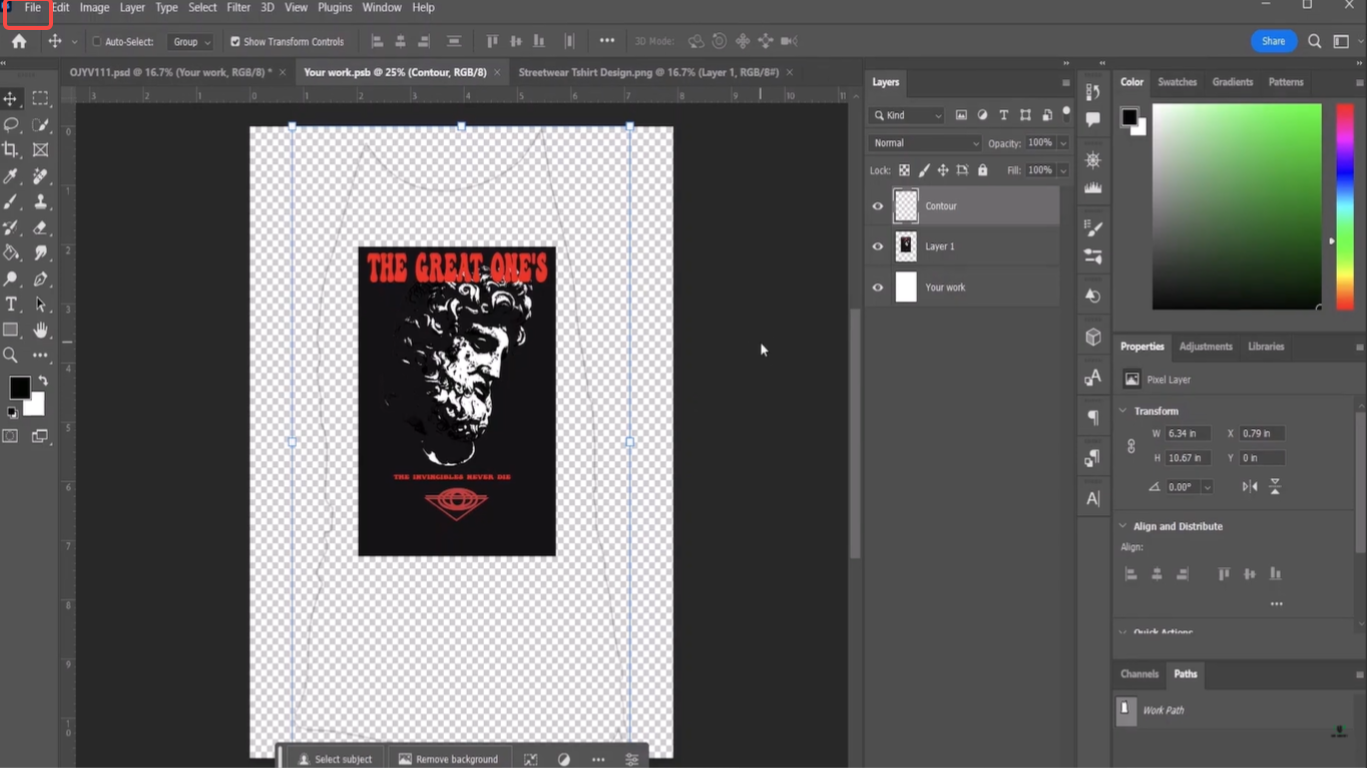Open the Normal blending mode dropdown
This screenshot has width=1367, height=768.
point(925,143)
